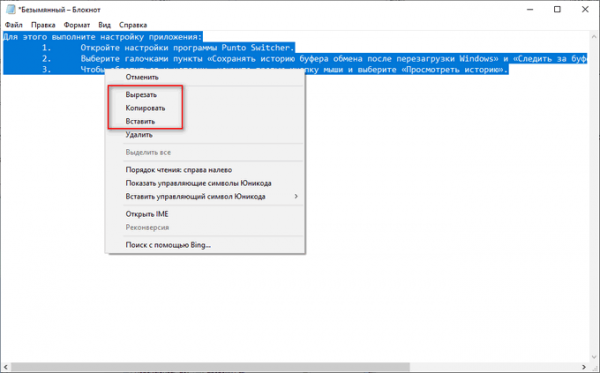Click the window title 'Безымянный – Блокнот'
The image size is (600, 373).
(x=60, y=10)
